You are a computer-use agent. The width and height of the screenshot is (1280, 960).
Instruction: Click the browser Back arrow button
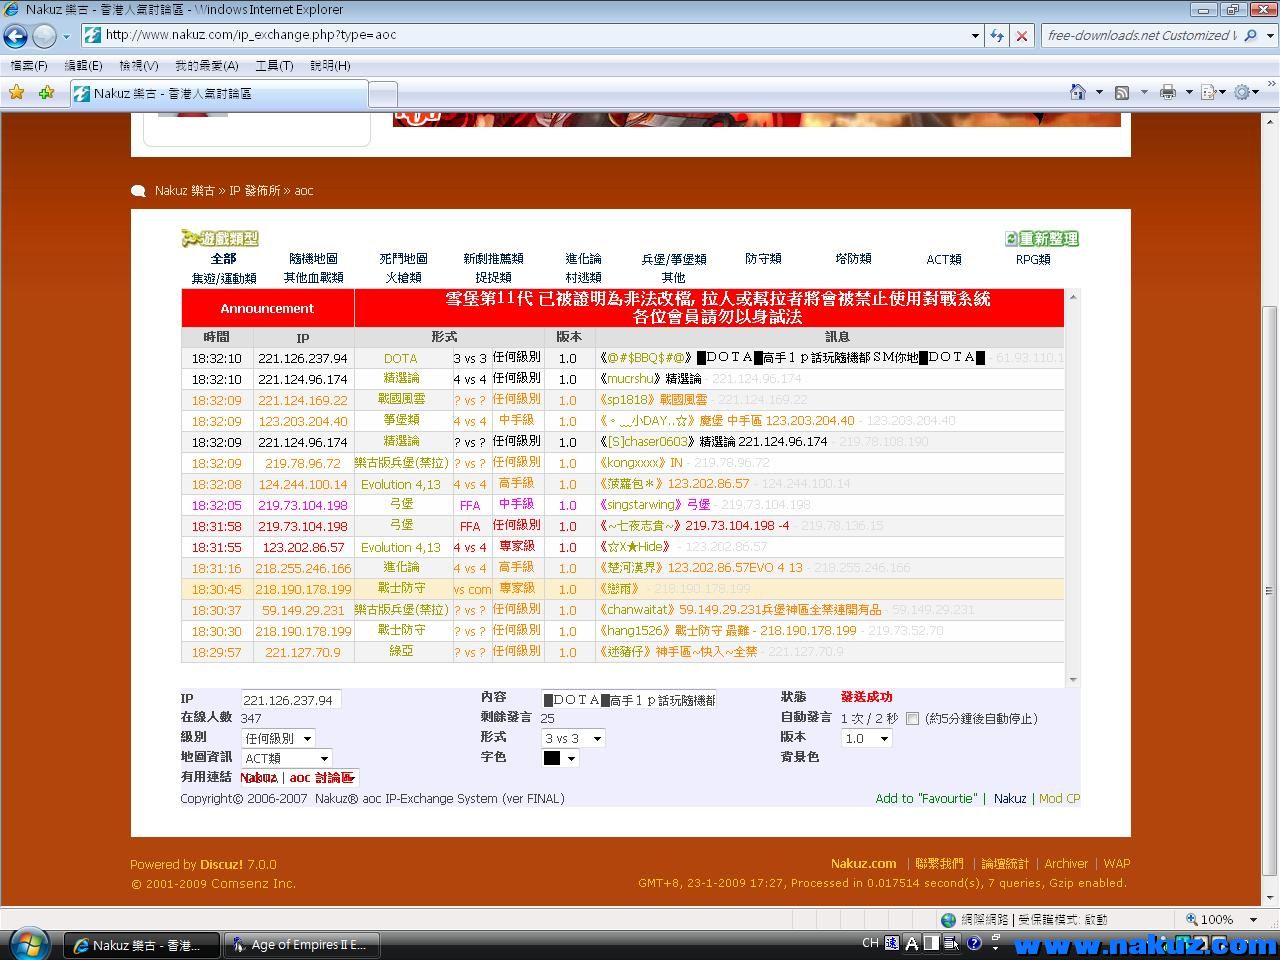coord(15,36)
